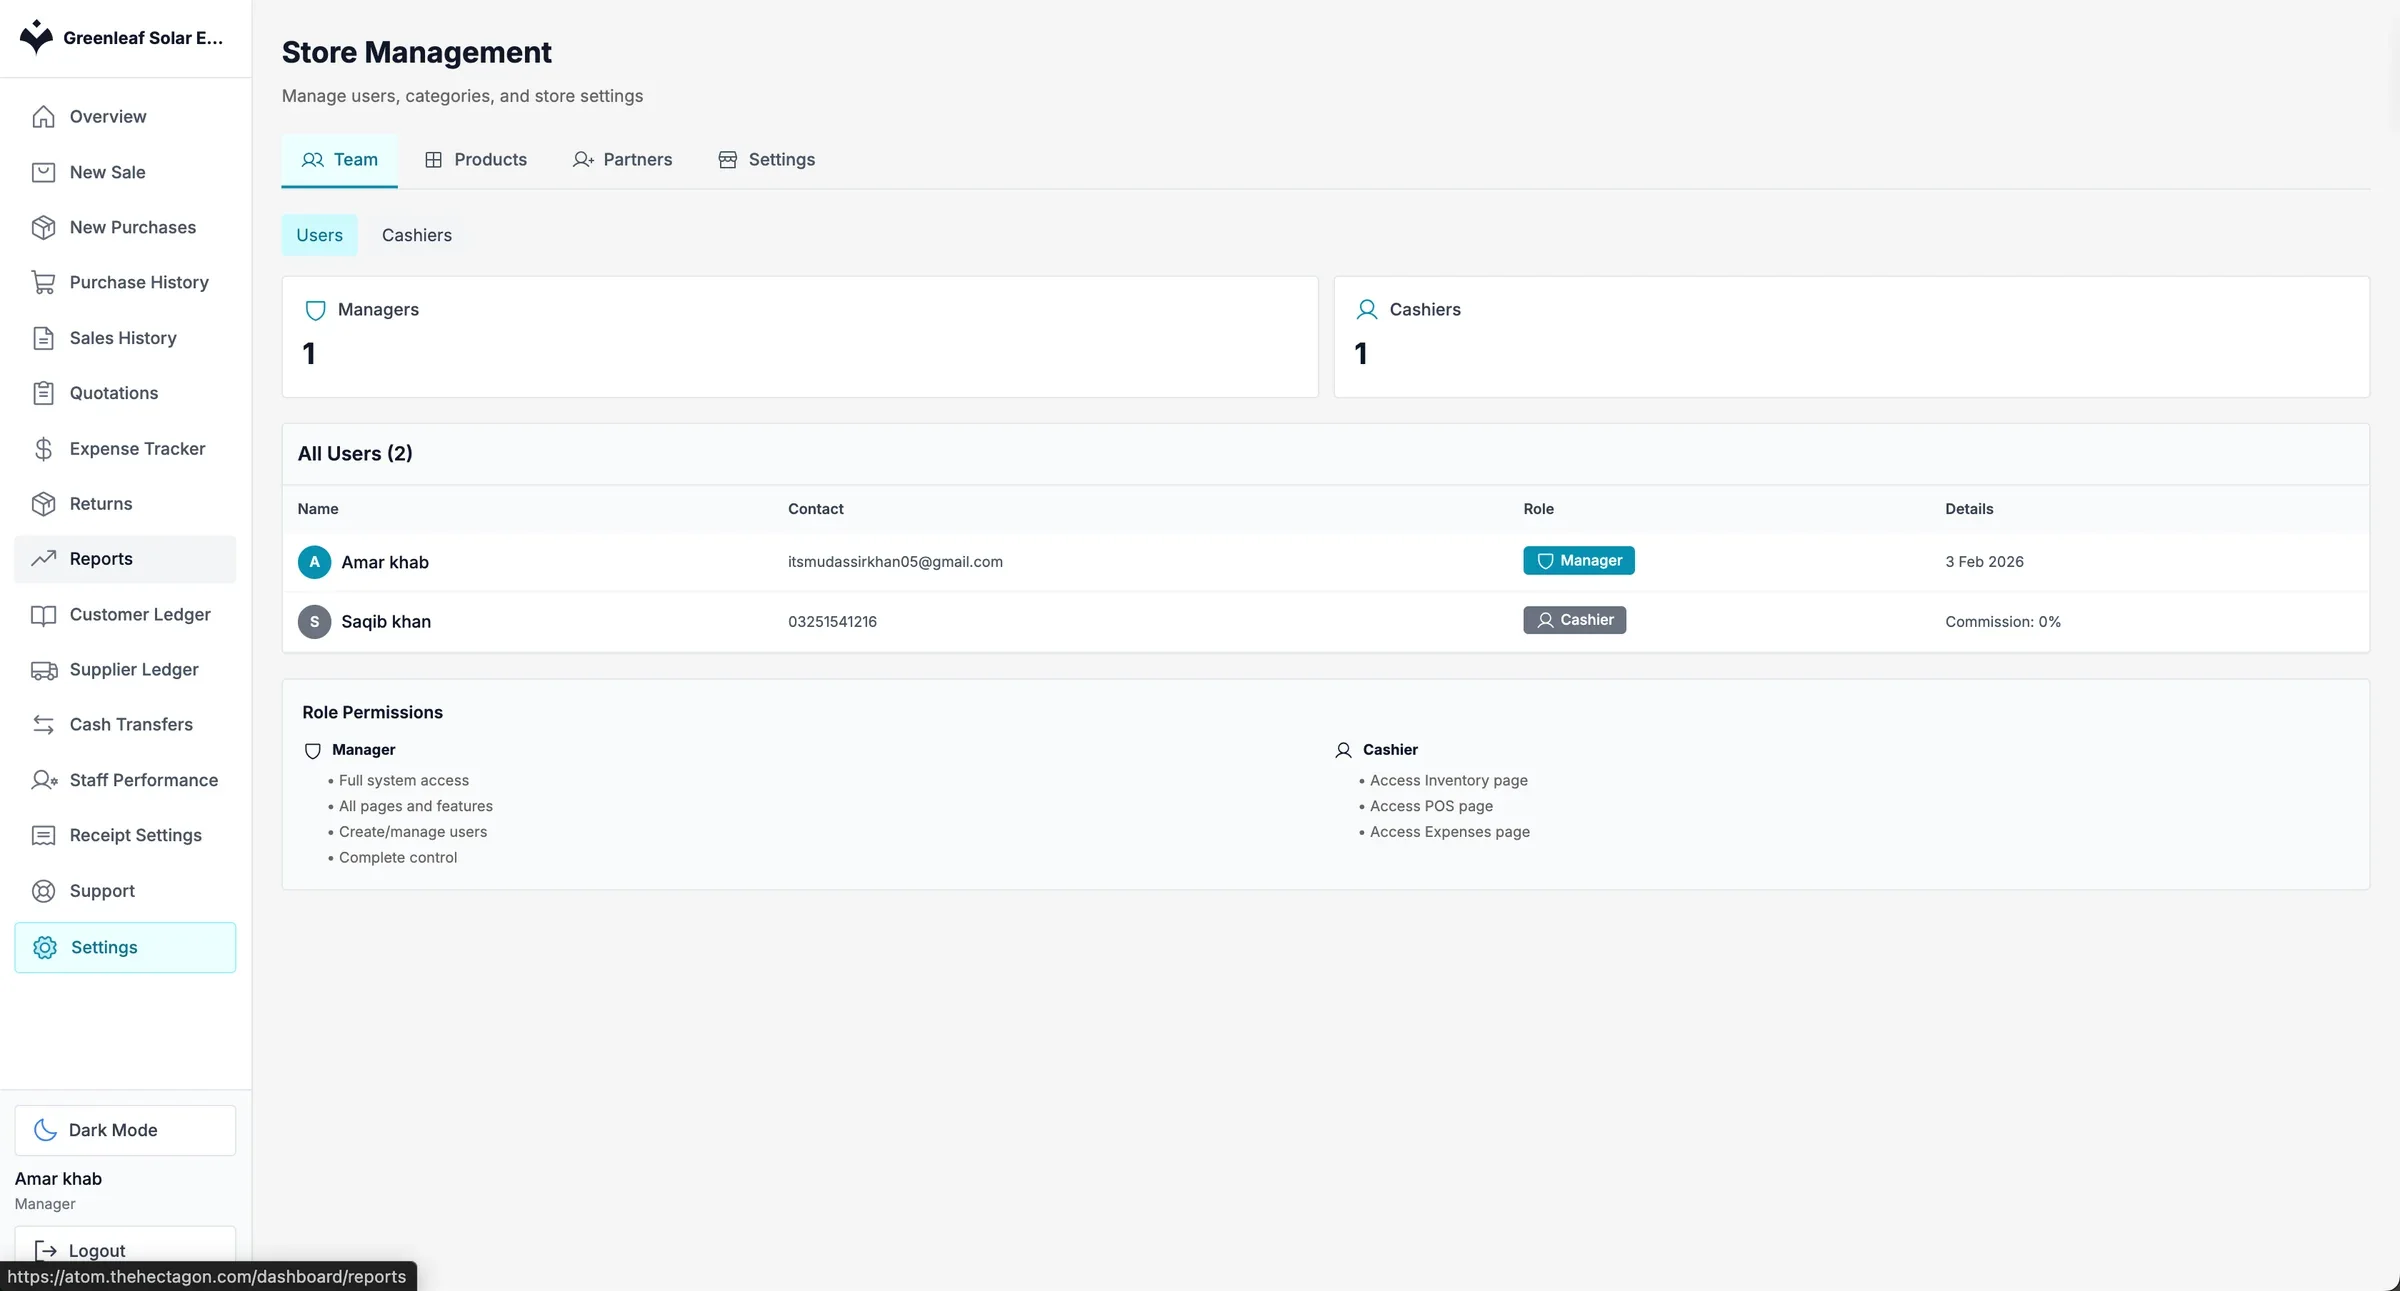This screenshot has width=2400, height=1291.
Task: Open Supplier Ledger
Action: click(x=125, y=670)
